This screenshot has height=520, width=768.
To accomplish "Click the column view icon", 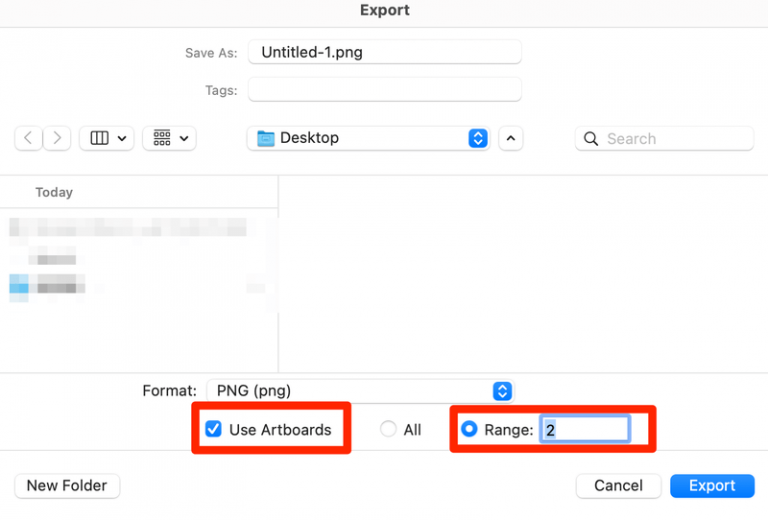I will [99, 138].
